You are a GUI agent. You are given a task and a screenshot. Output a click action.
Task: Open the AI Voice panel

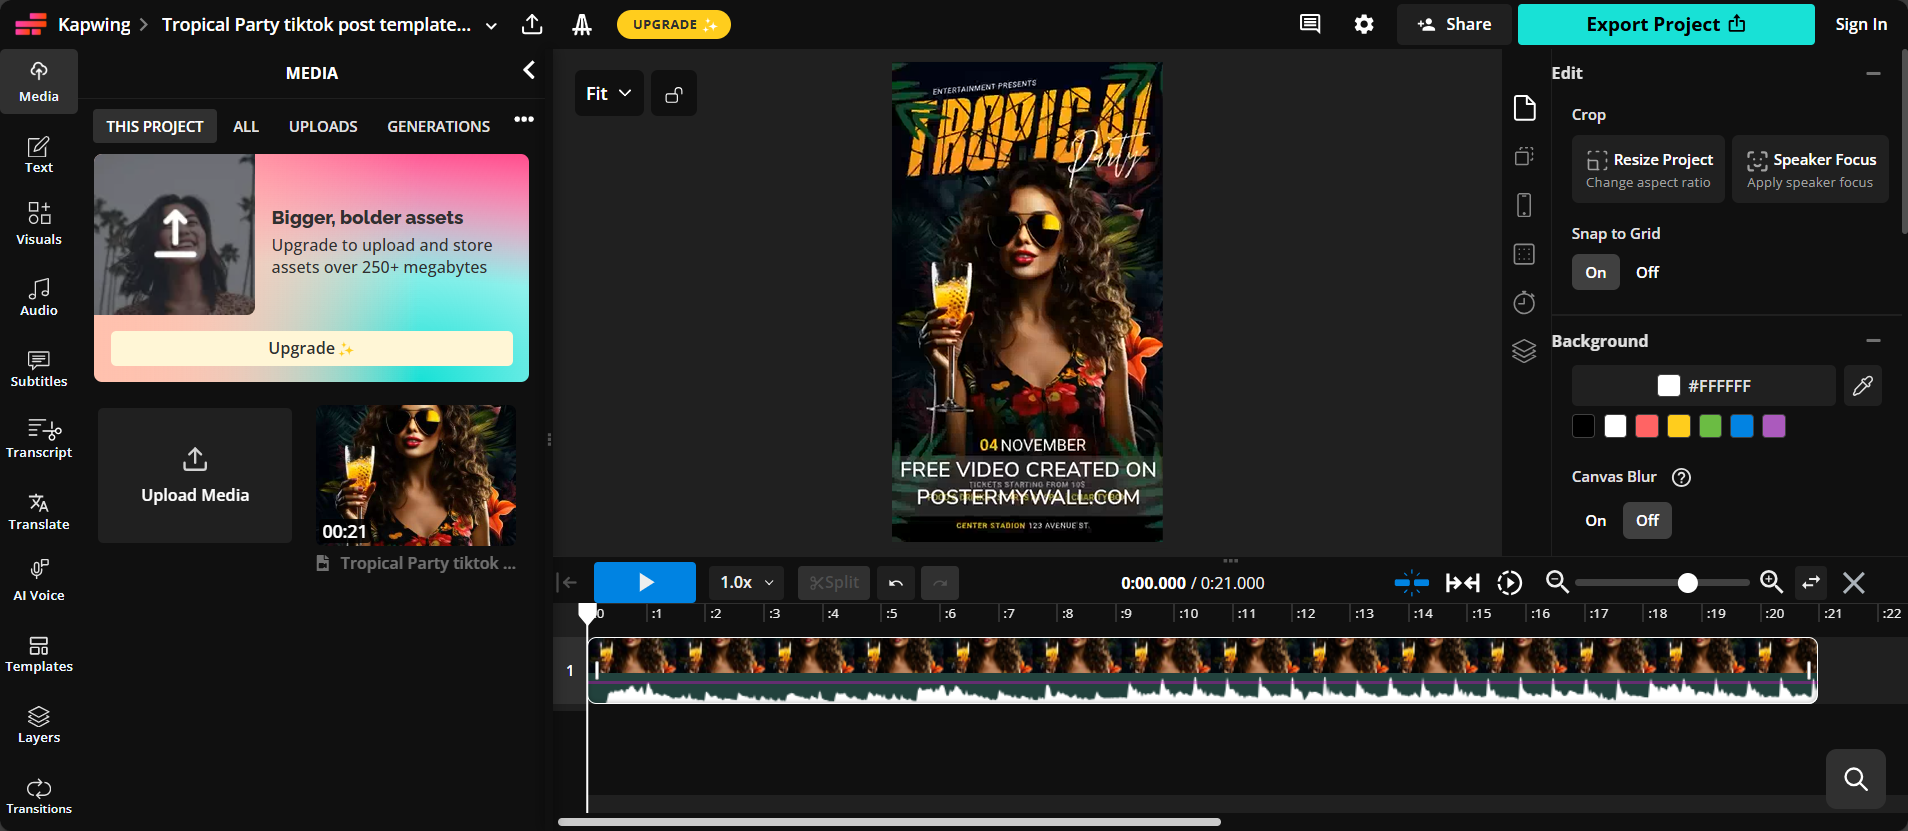tap(39, 582)
